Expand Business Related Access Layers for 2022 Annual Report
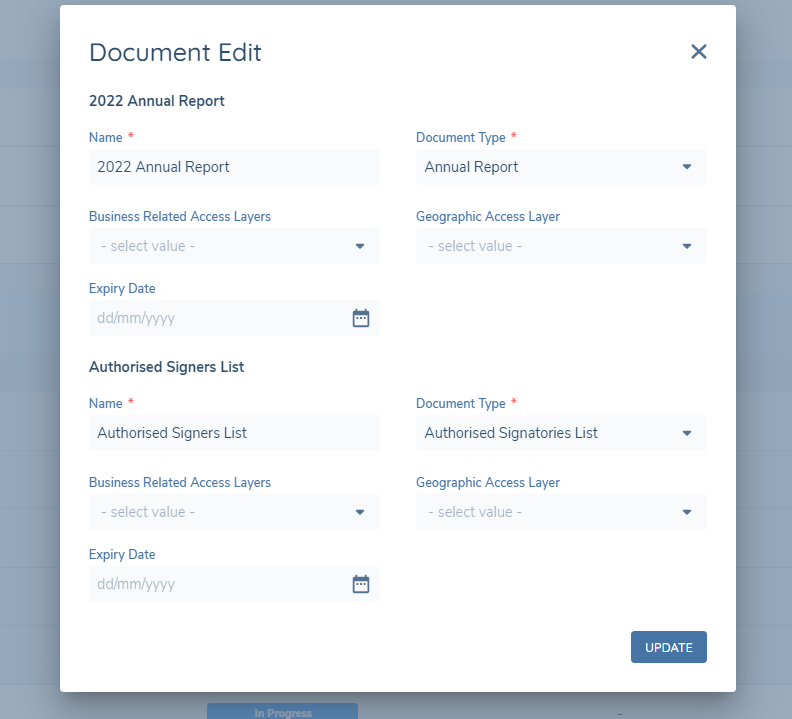The width and height of the screenshot is (792, 719). click(x=220, y=246)
